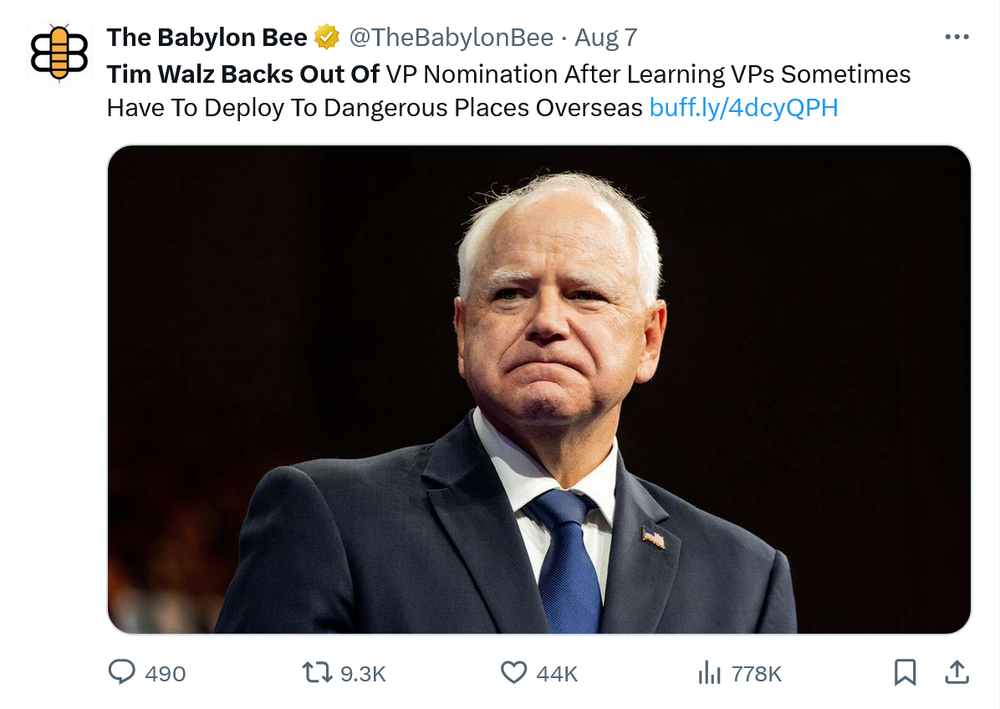Like the post with the heart

coord(513,672)
